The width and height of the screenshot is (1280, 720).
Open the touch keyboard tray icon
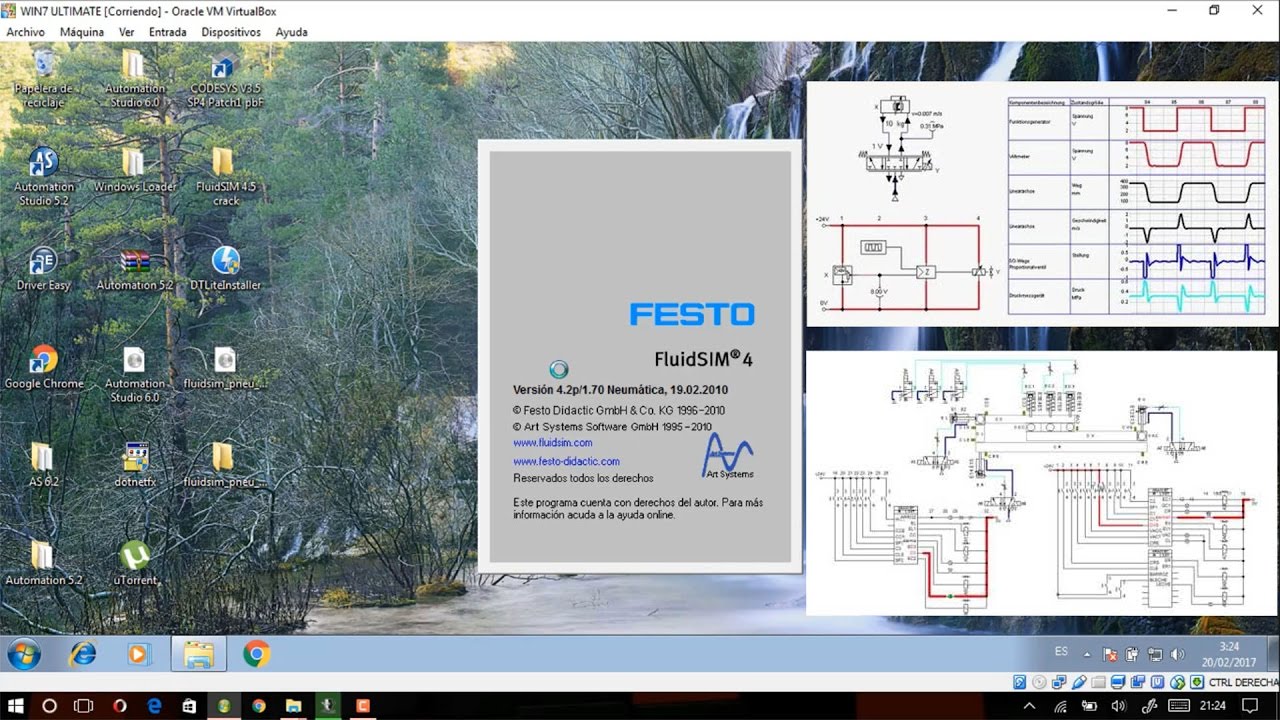tap(1179, 706)
